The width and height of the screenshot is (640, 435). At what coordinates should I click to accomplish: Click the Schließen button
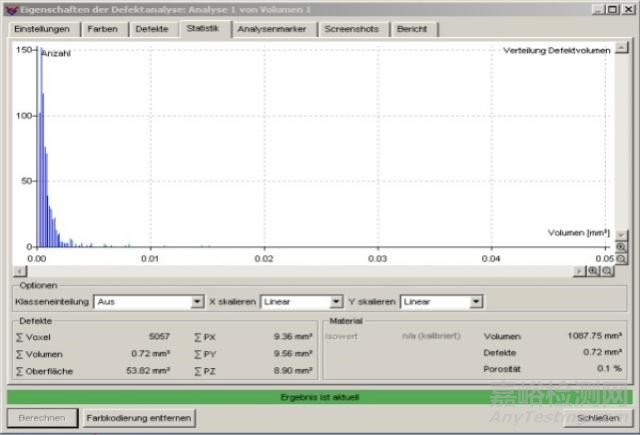tap(596, 417)
